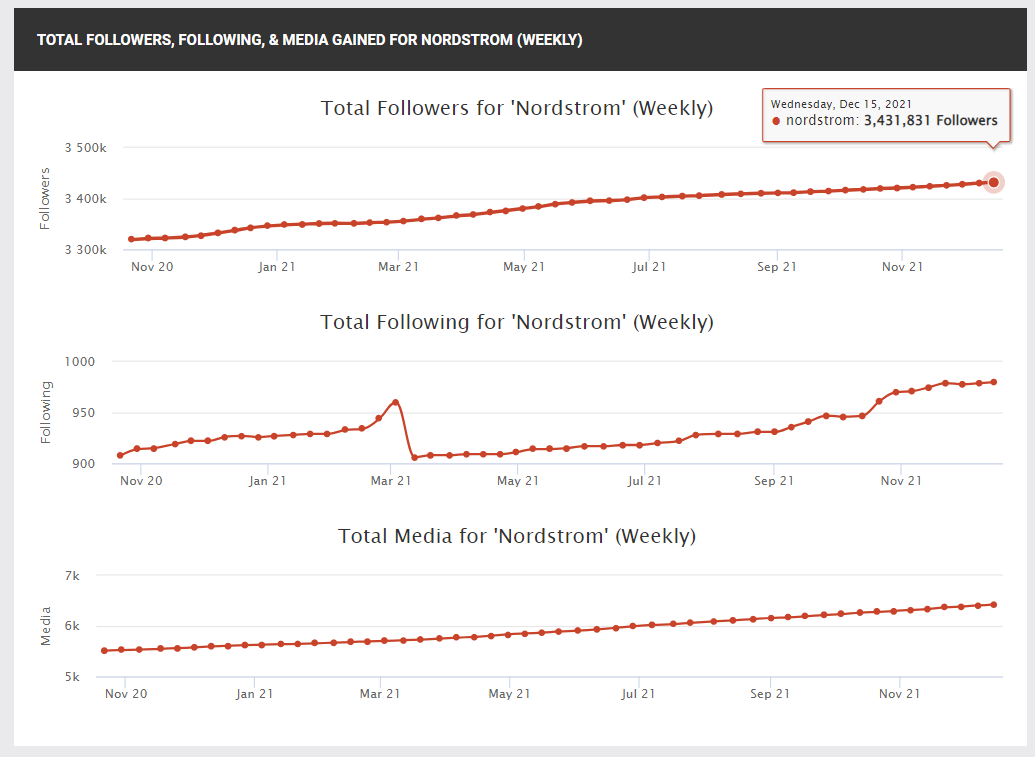Image resolution: width=1035 pixels, height=757 pixels.
Task: Click 'Jan 21' on the Following chart x-axis
Action: click(x=267, y=480)
